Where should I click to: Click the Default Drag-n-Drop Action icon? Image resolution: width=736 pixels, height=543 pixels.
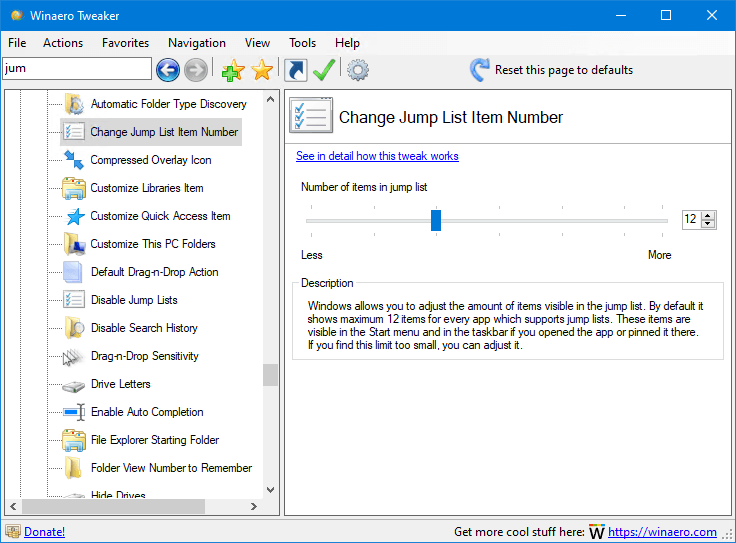[73, 272]
